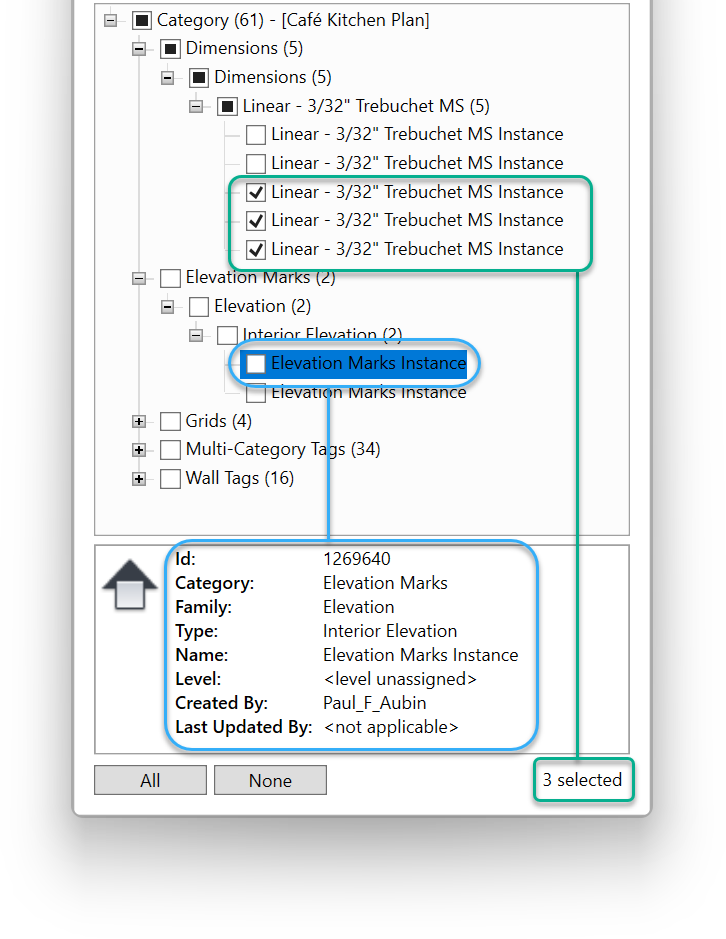
Task: Expand the Grids (4) node
Action: click(139, 421)
